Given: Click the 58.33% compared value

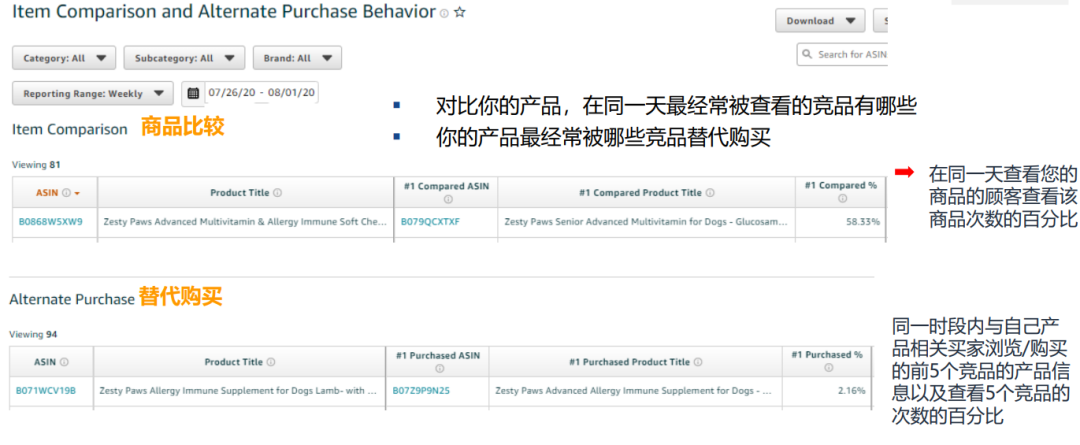Looking at the screenshot, I should pos(862,222).
